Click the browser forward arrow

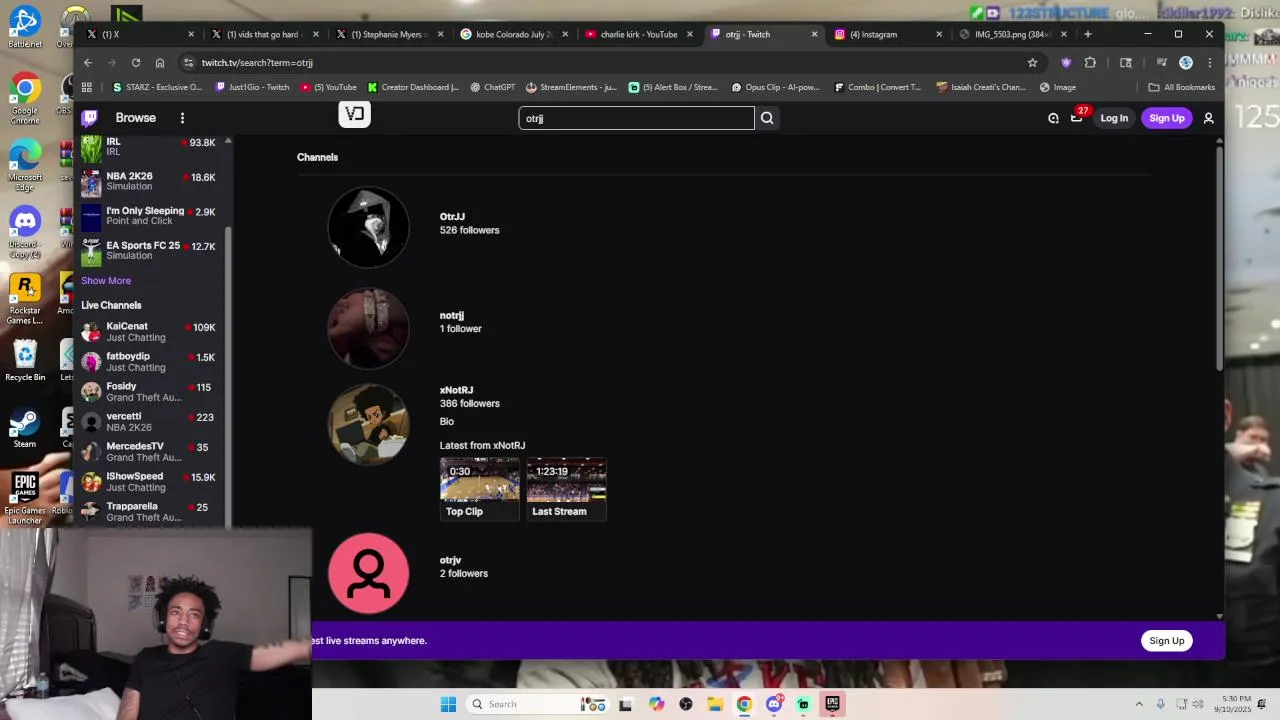[x=112, y=62]
